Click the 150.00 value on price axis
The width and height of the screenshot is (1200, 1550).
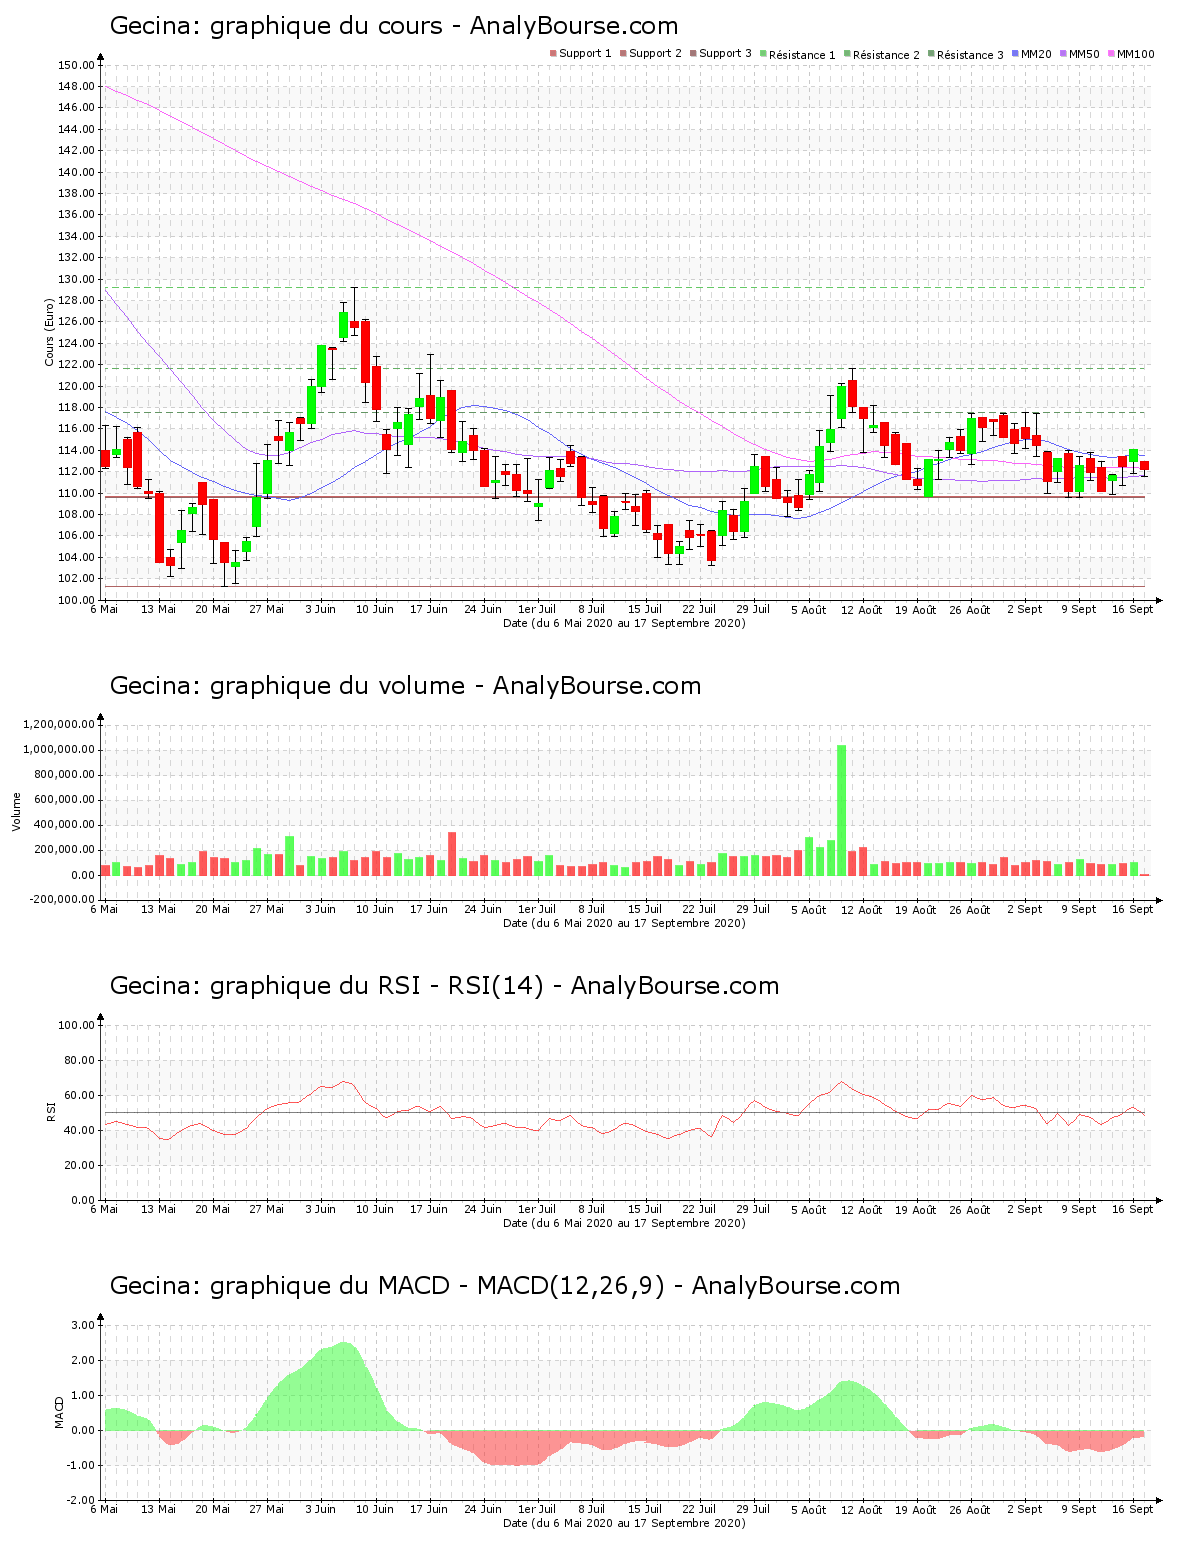click(x=77, y=65)
